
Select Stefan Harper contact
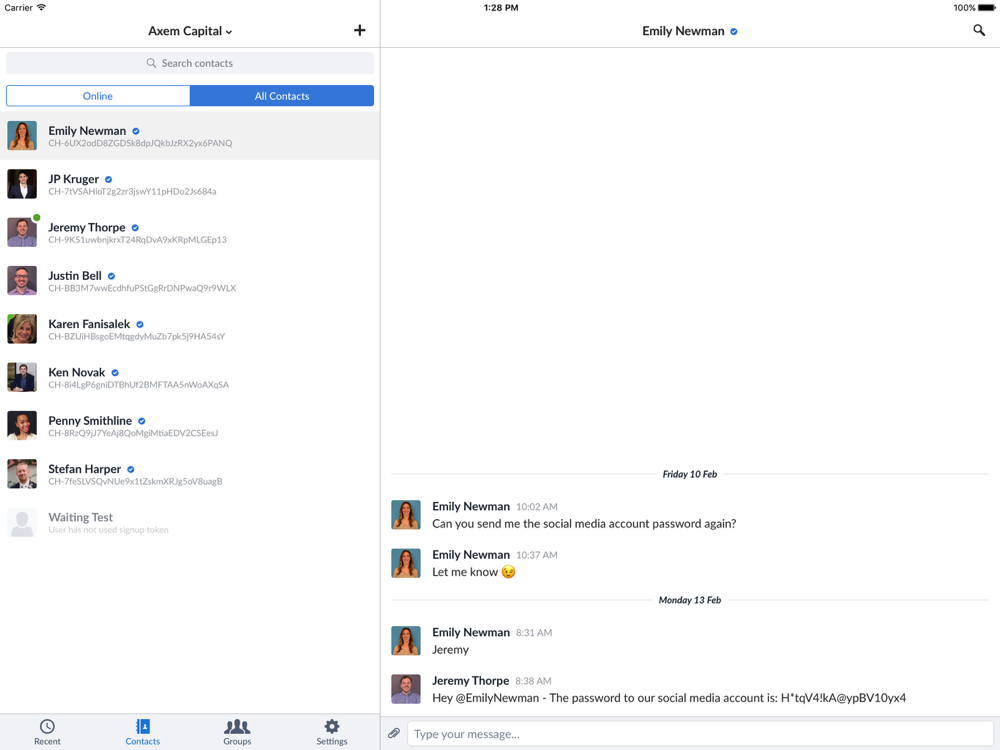click(190, 474)
